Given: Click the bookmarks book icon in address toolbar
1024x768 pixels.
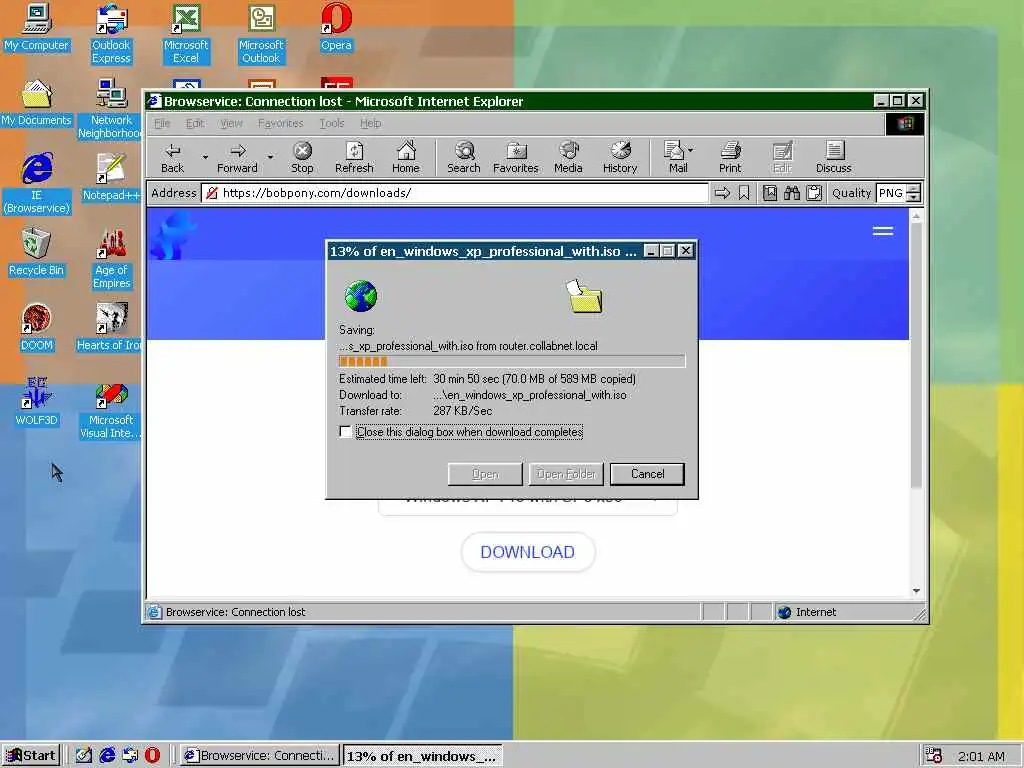Looking at the screenshot, I should (x=770, y=193).
